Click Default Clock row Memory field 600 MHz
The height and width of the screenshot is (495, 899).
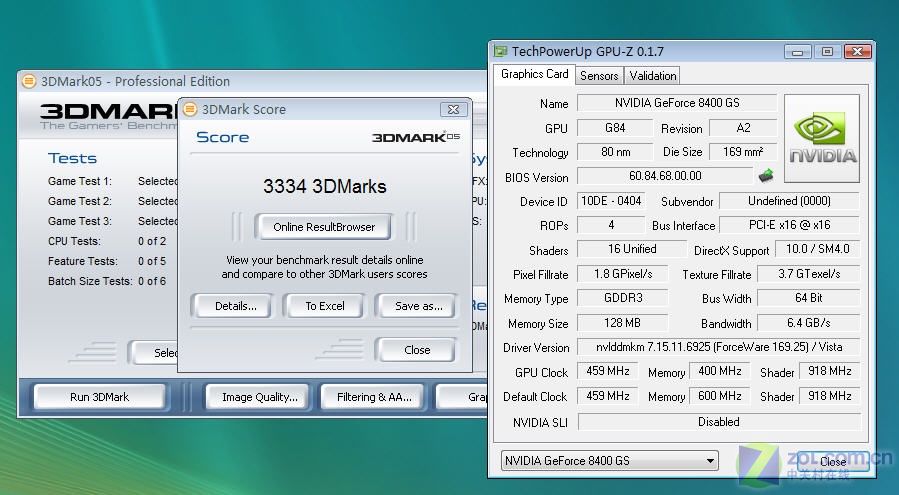(720, 396)
